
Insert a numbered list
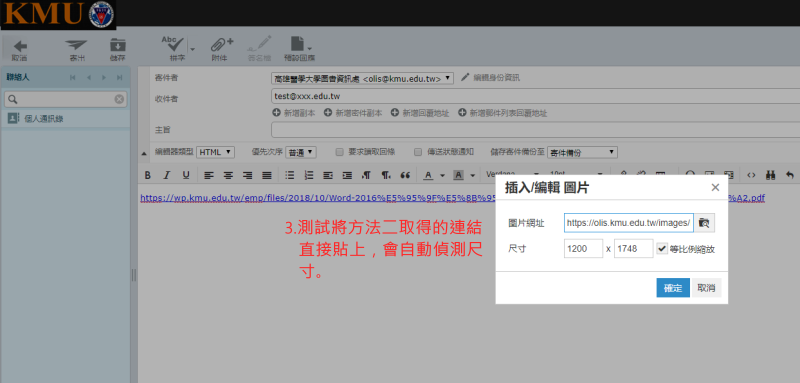[x=309, y=175]
